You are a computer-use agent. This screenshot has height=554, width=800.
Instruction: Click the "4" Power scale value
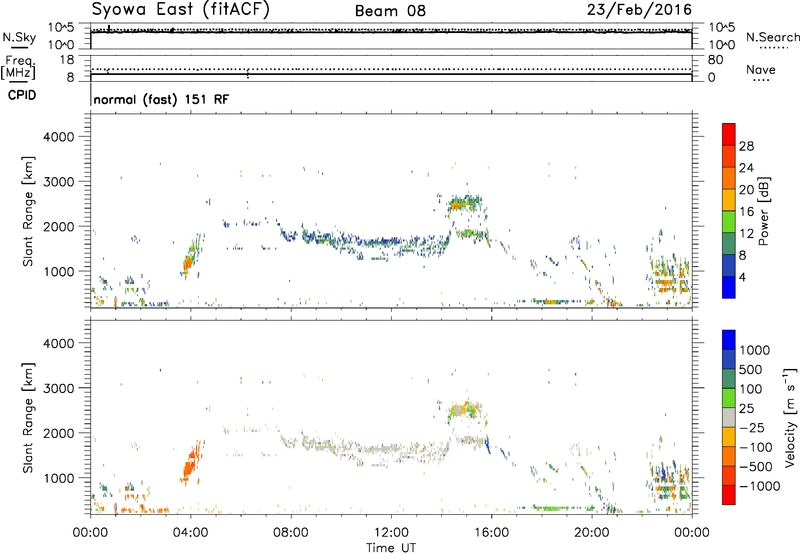[x=743, y=278]
